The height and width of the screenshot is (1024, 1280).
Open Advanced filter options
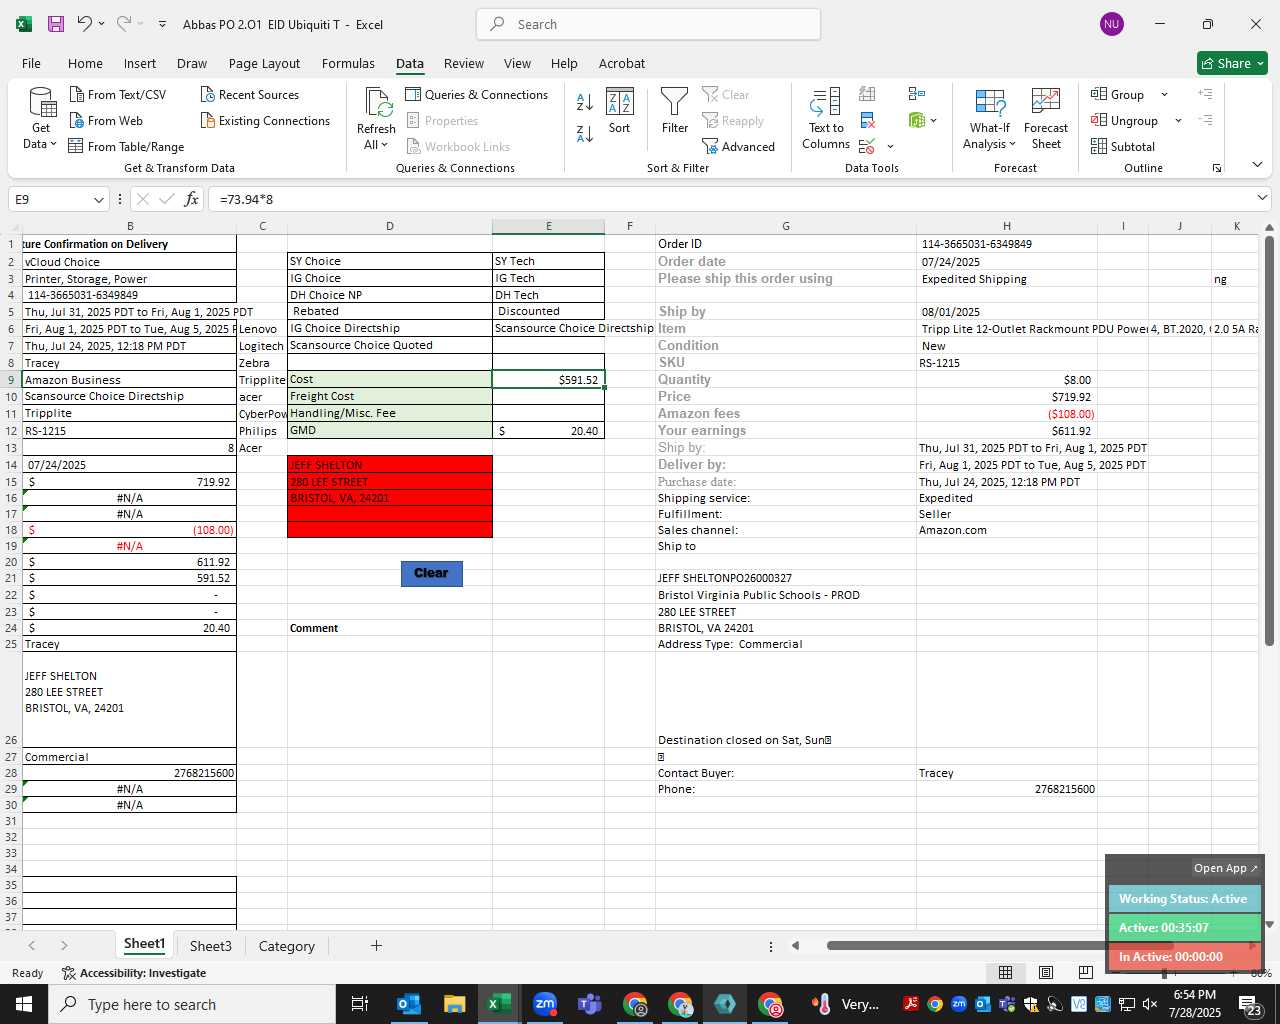coord(738,147)
